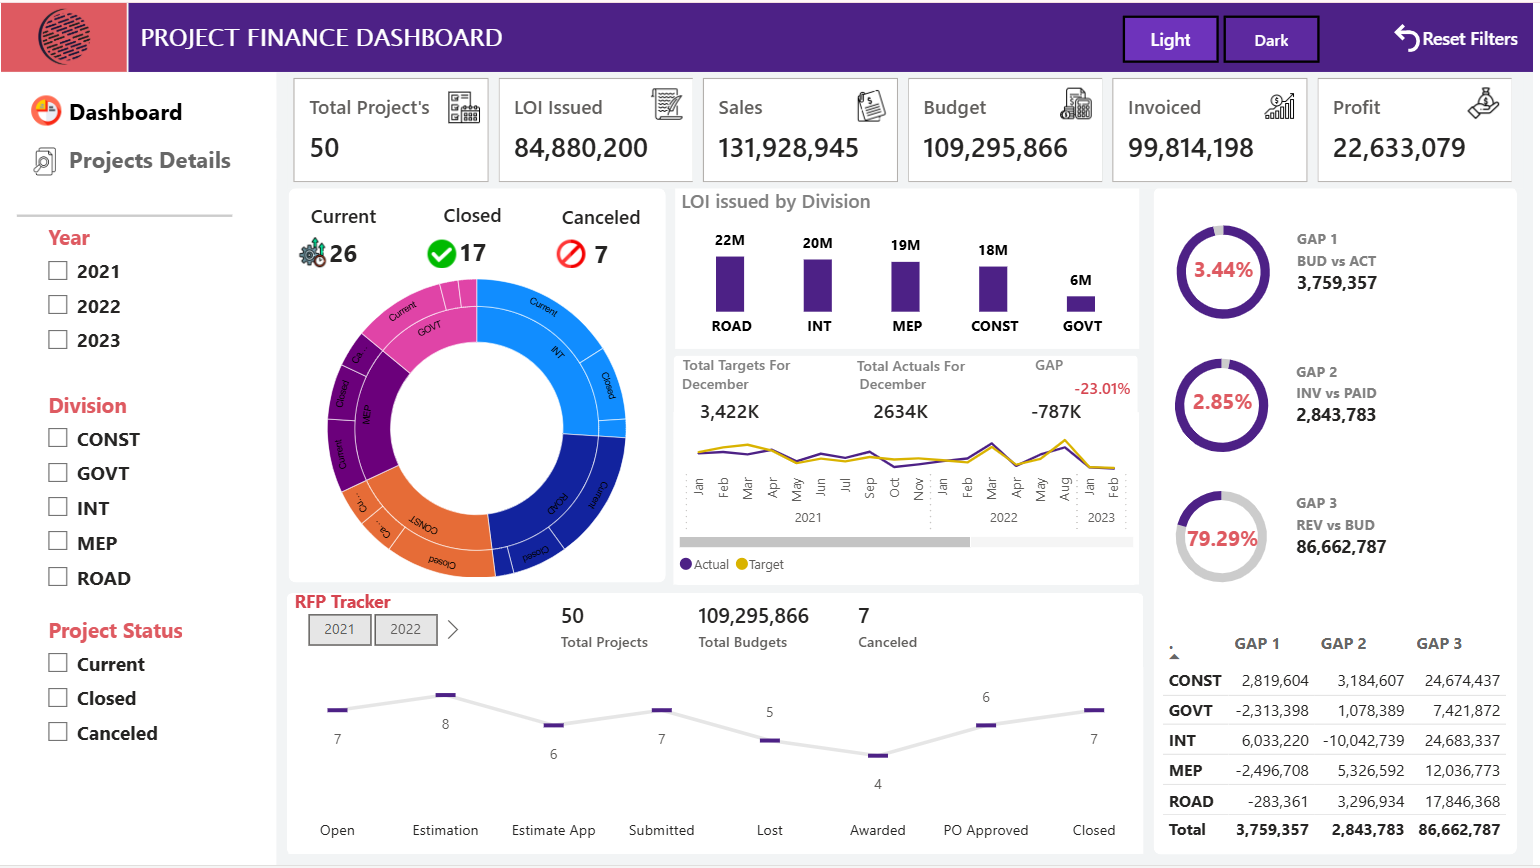Switch to the 2021 tab in RFP Tracker
Viewport: 1540px width, 868px height.
339,629
